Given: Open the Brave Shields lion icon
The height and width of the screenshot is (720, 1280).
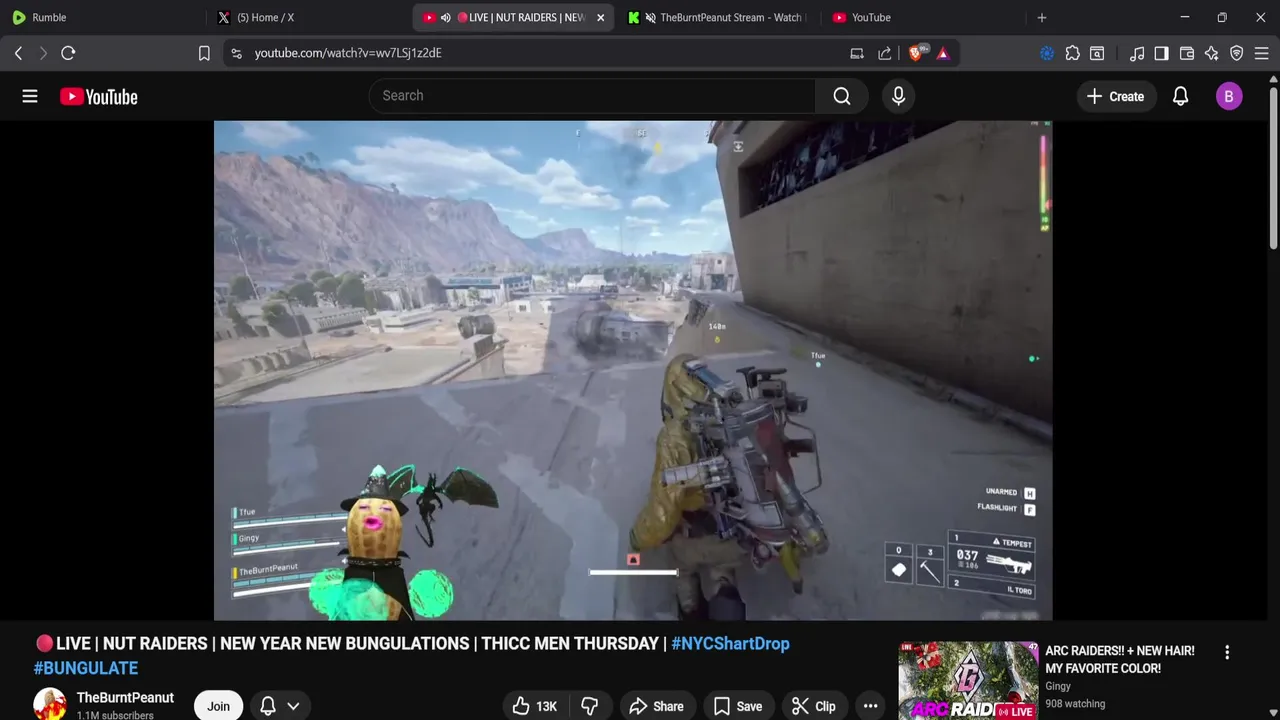Looking at the screenshot, I should point(915,53).
